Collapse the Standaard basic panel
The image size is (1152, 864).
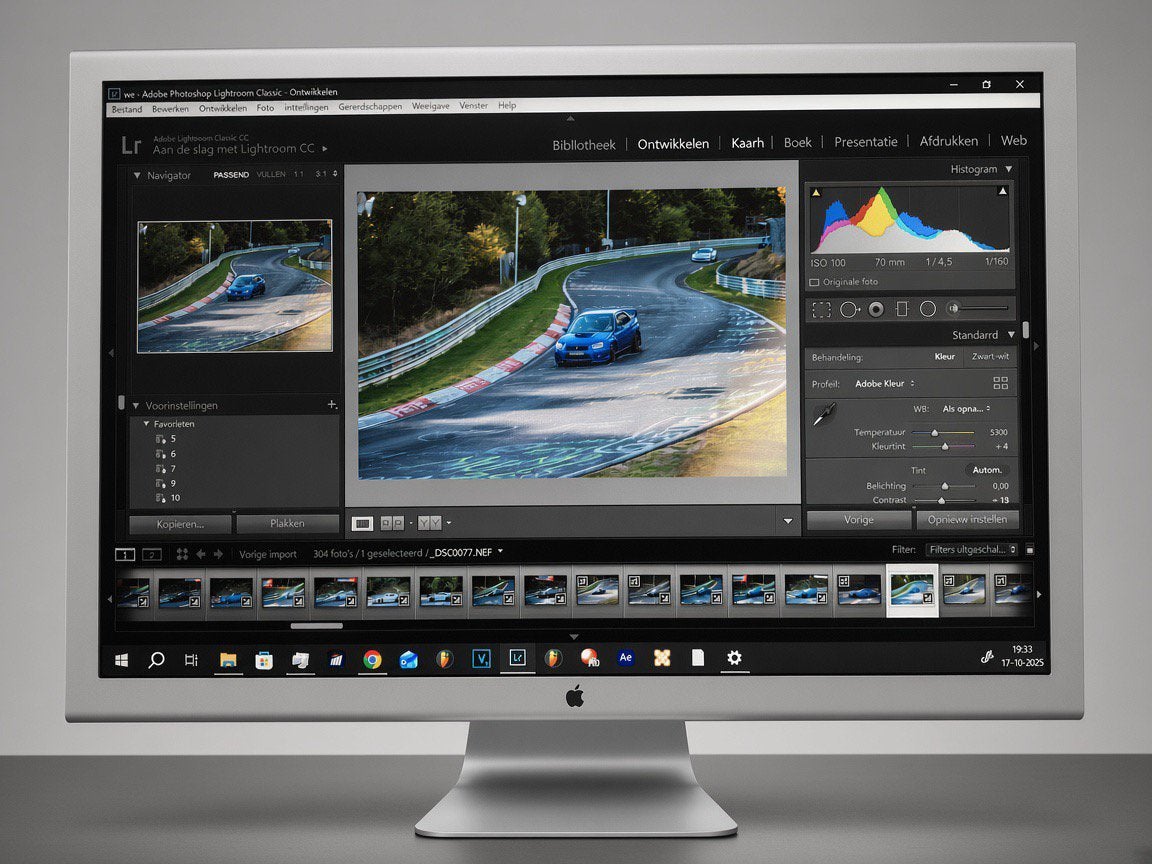tap(1012, 334)
